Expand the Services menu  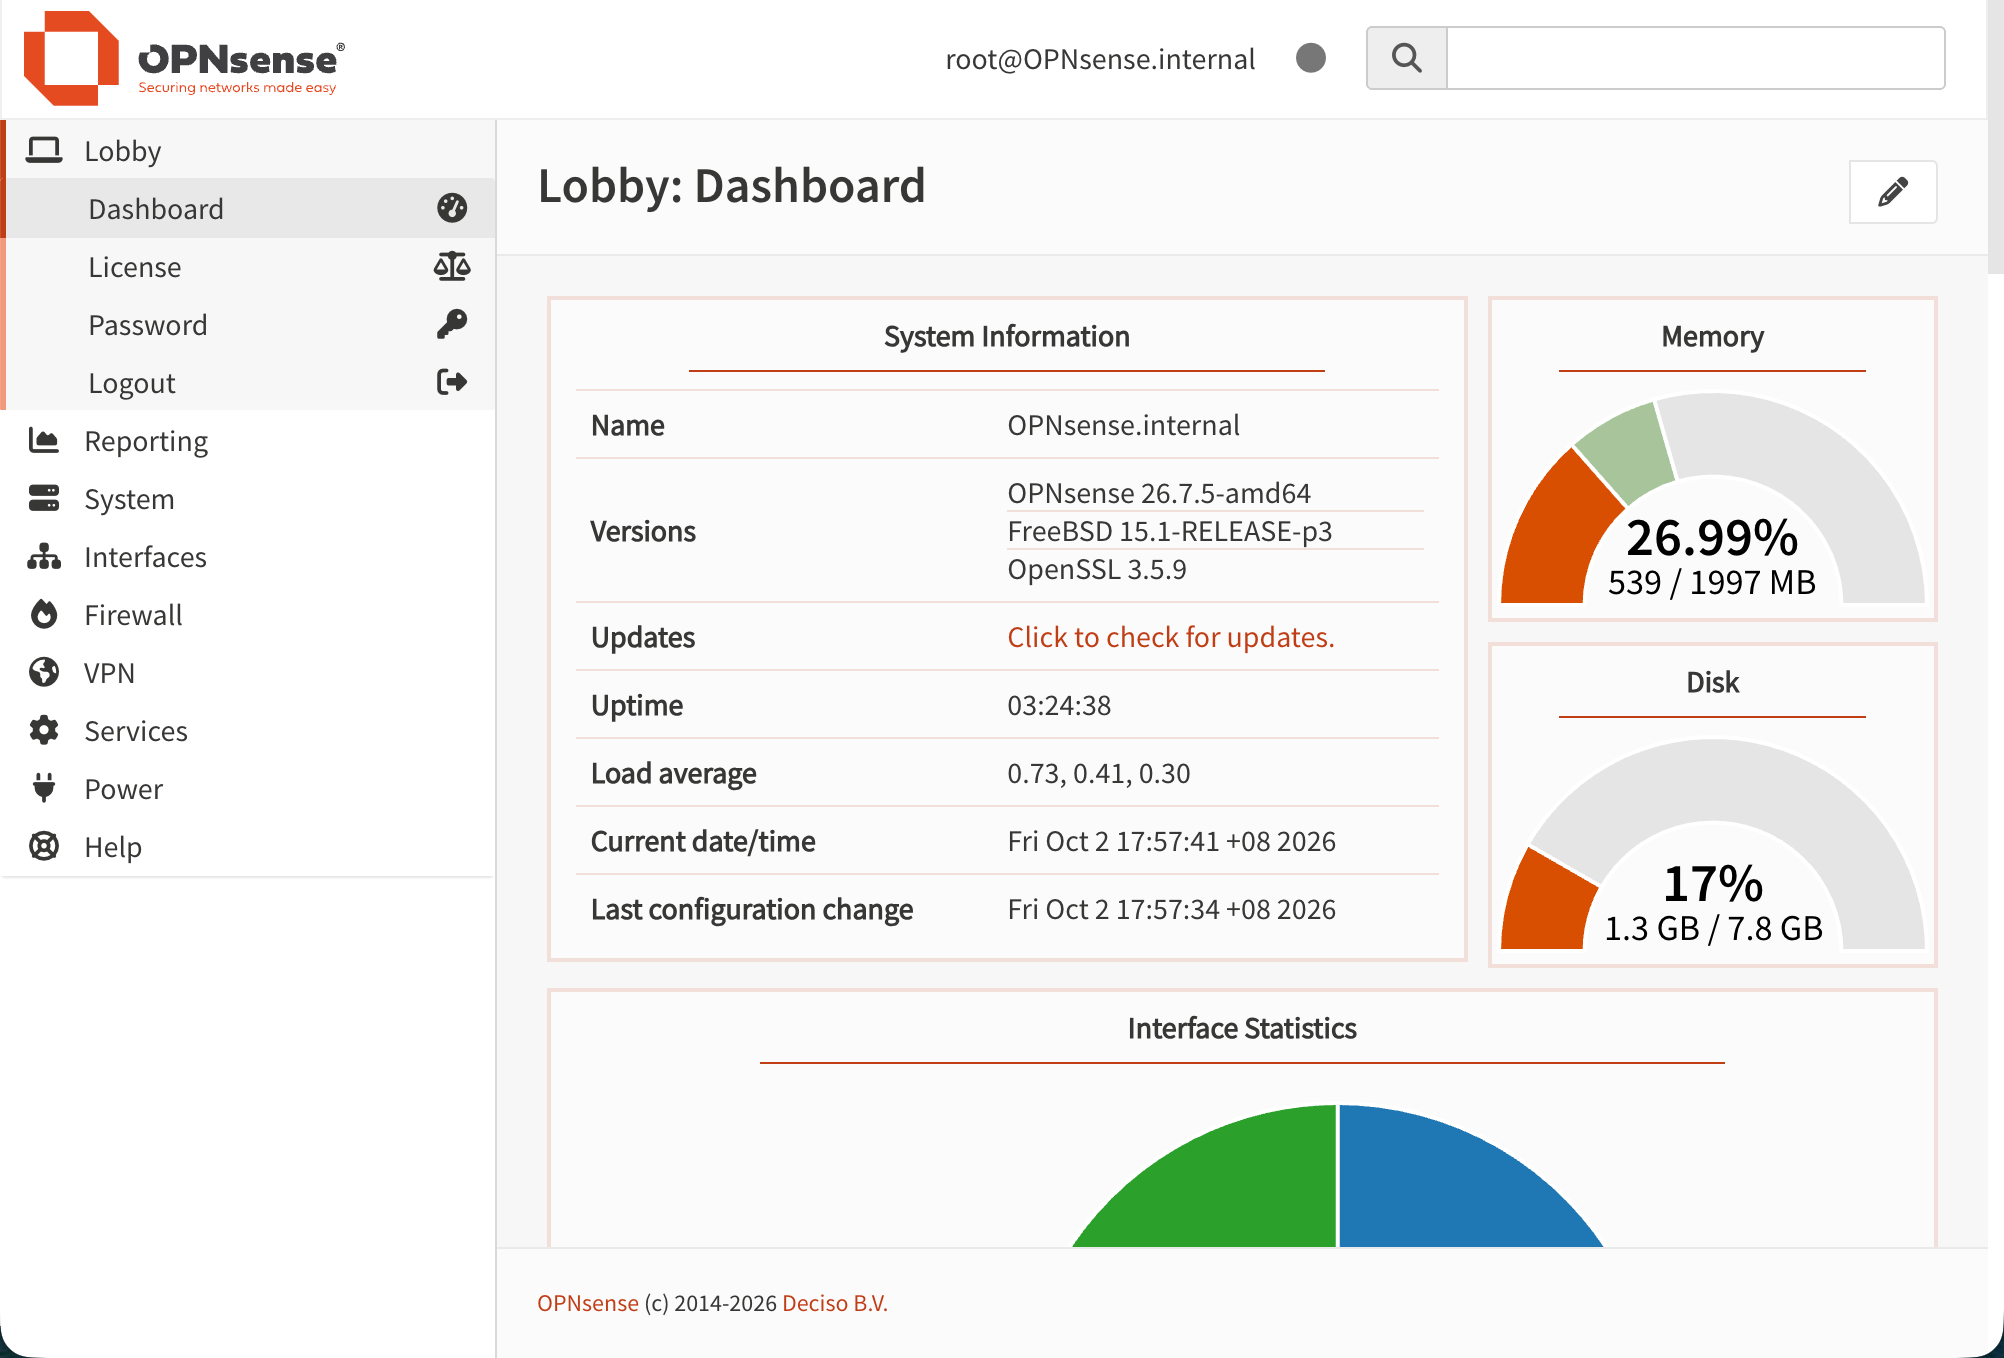pos(248,730)
